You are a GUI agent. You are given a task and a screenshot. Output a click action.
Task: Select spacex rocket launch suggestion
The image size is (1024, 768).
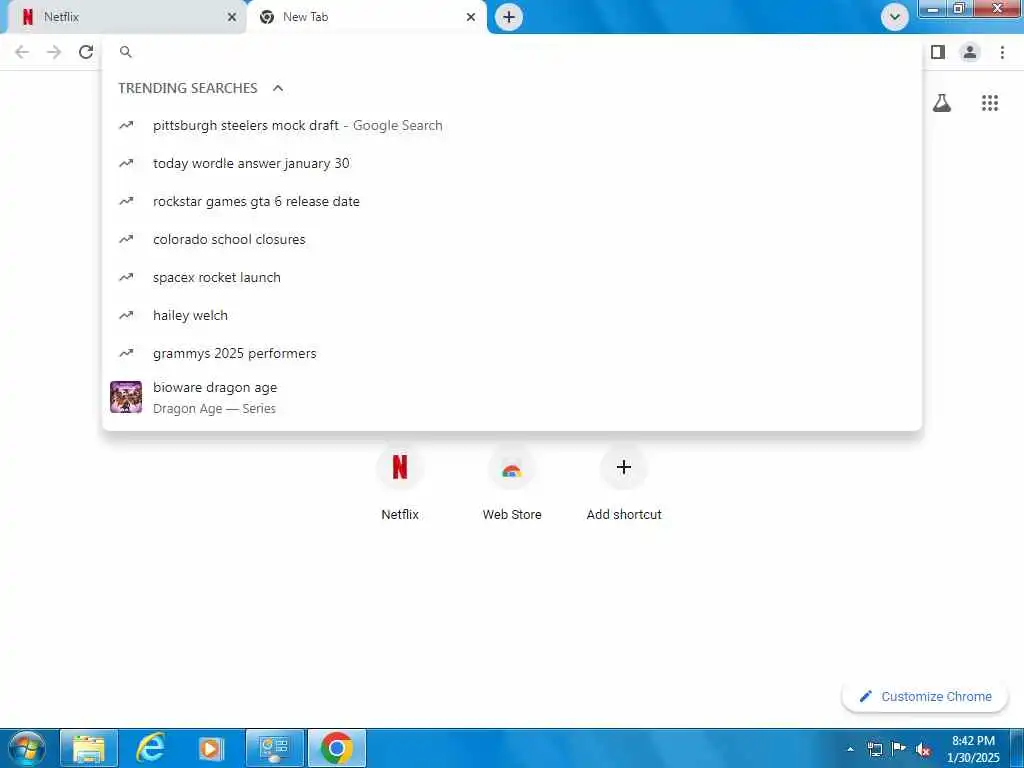click(512, 277)
